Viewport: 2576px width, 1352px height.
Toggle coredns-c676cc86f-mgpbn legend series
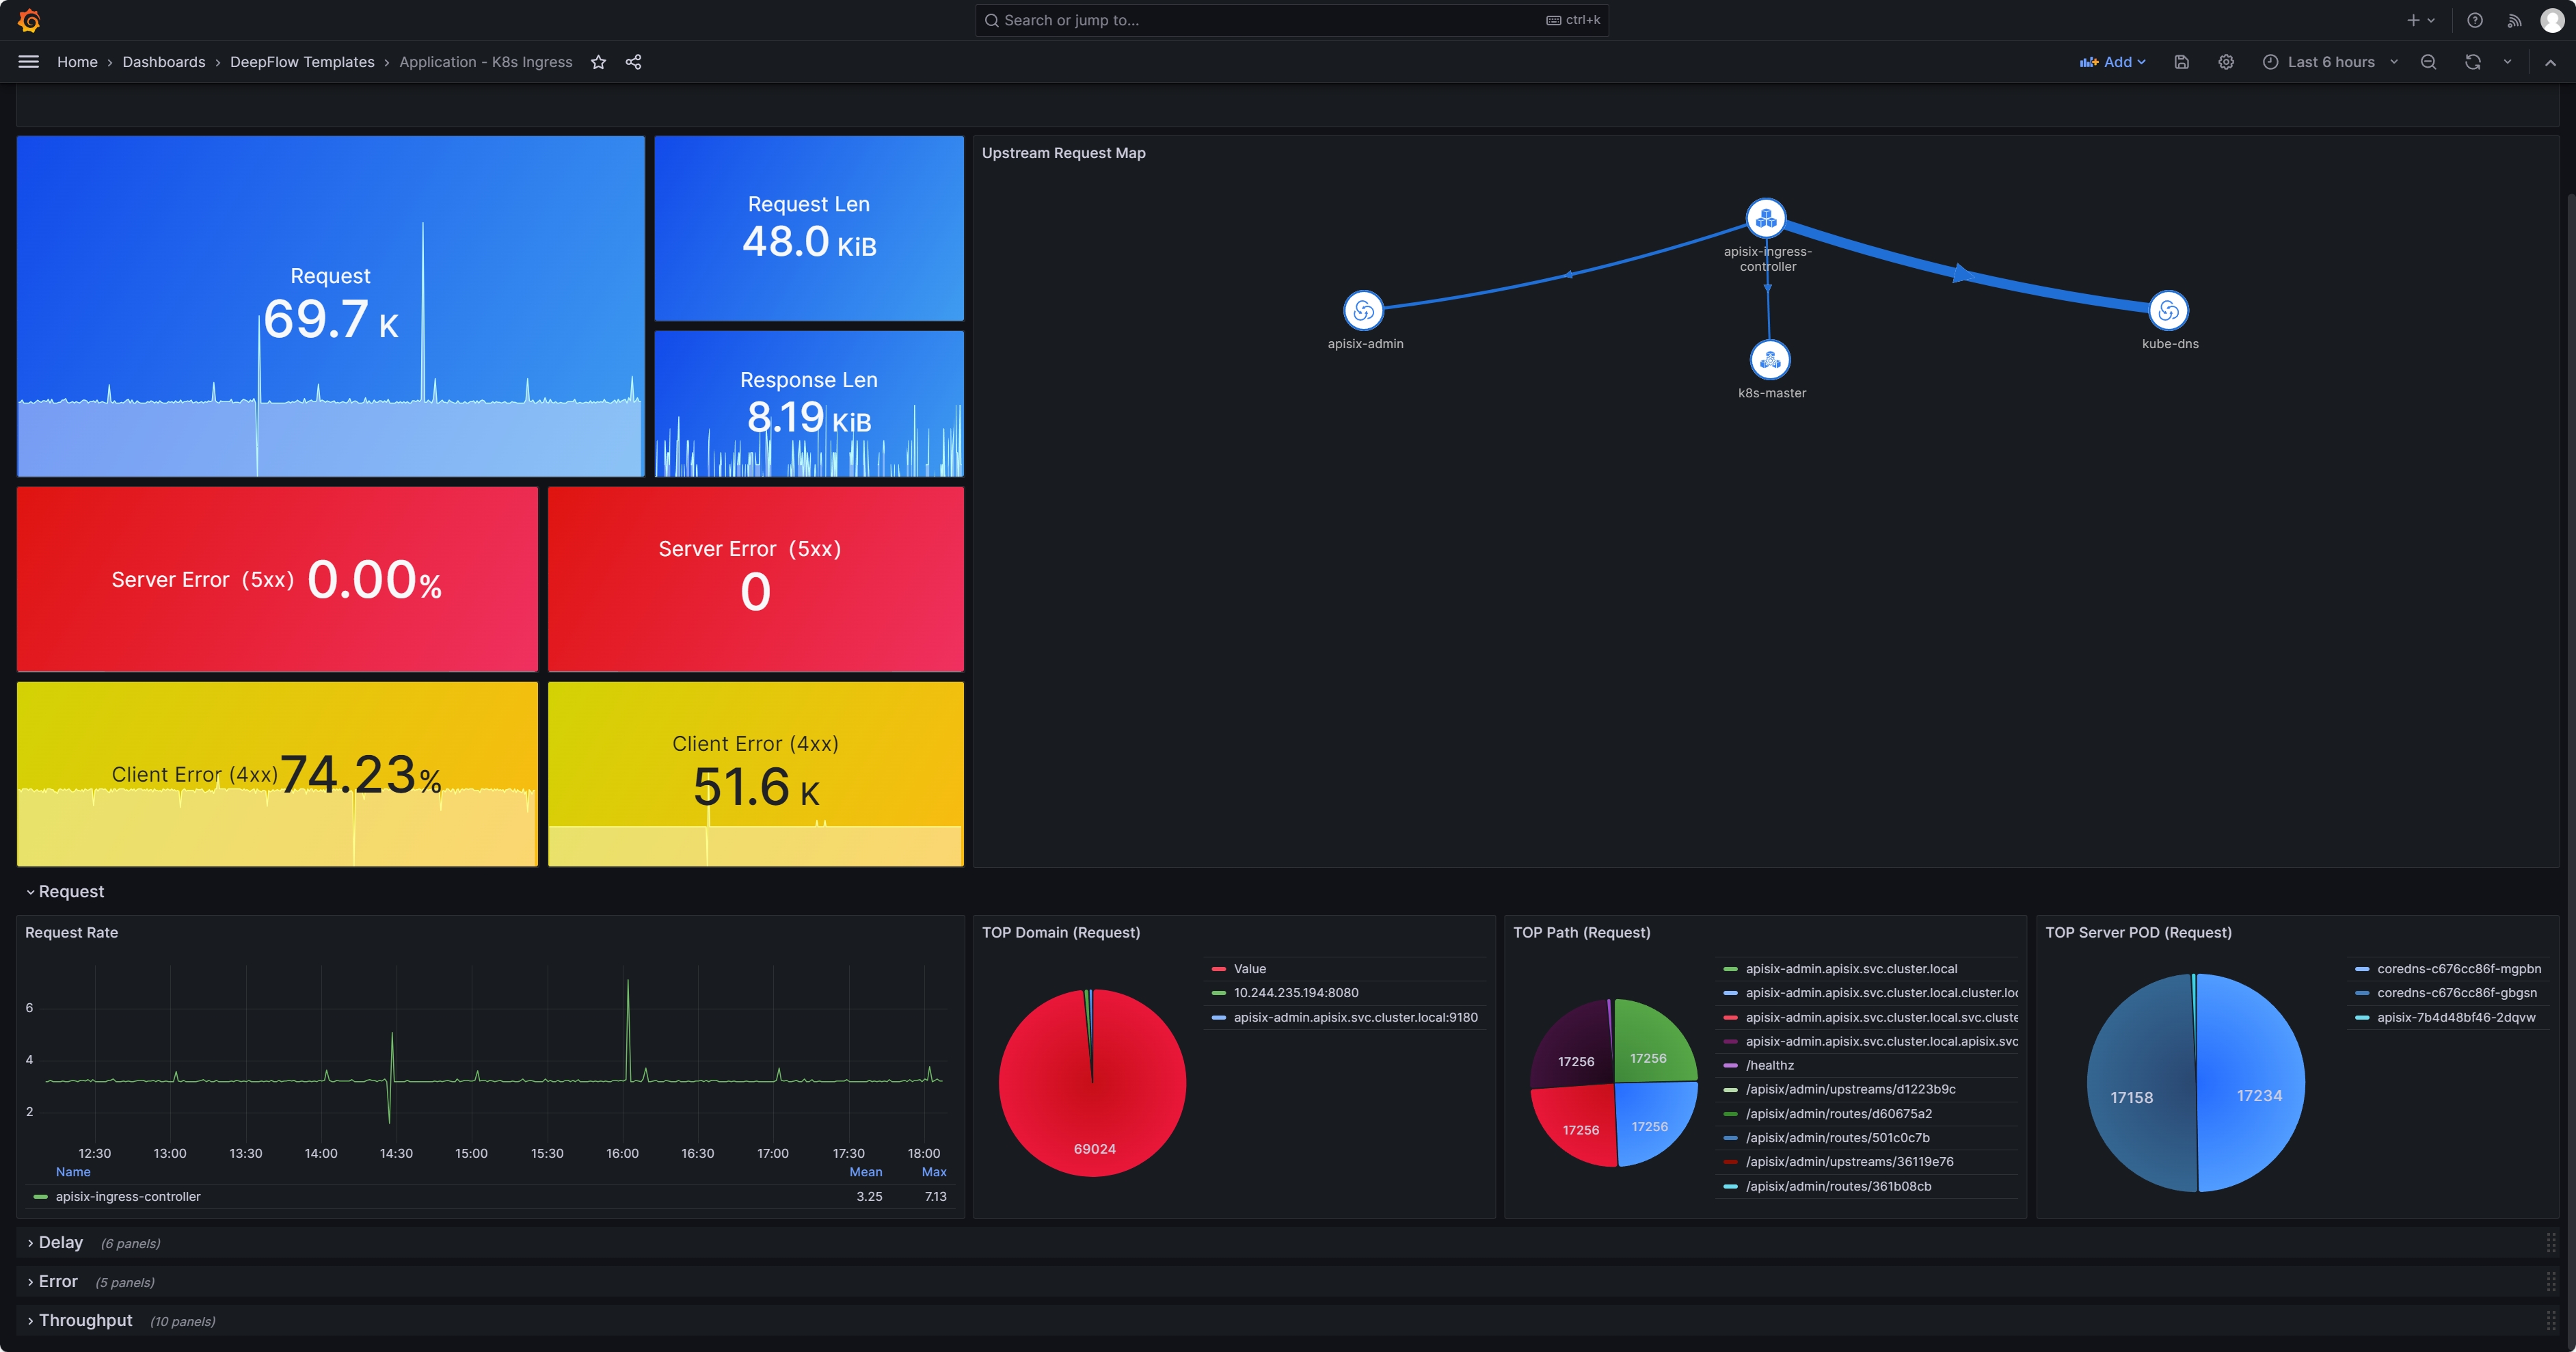[2458, 968]
